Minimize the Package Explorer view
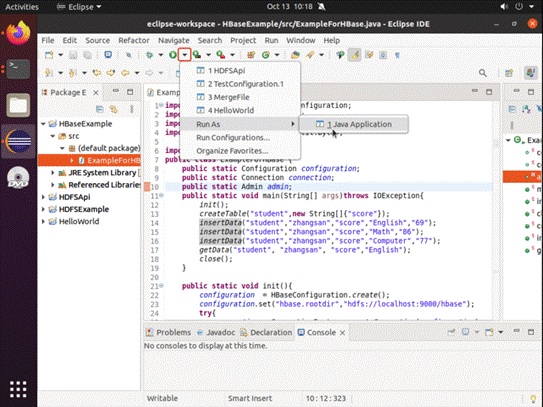 (116, 91)
